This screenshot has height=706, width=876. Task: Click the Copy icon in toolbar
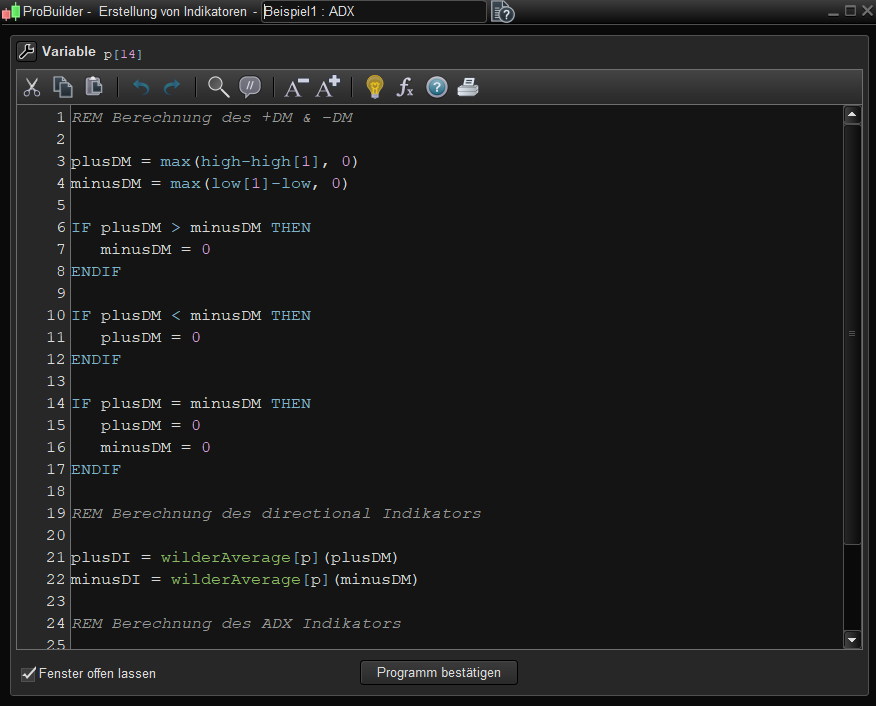pos(63,87)
